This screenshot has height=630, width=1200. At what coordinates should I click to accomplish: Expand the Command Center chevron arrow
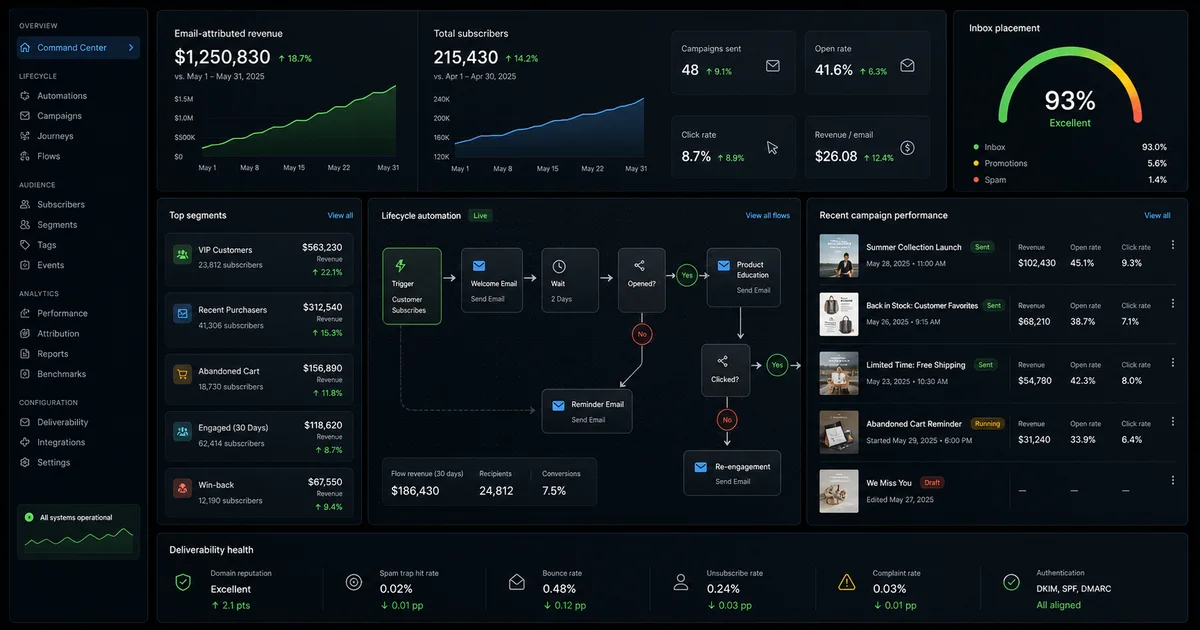pos(130,48)
